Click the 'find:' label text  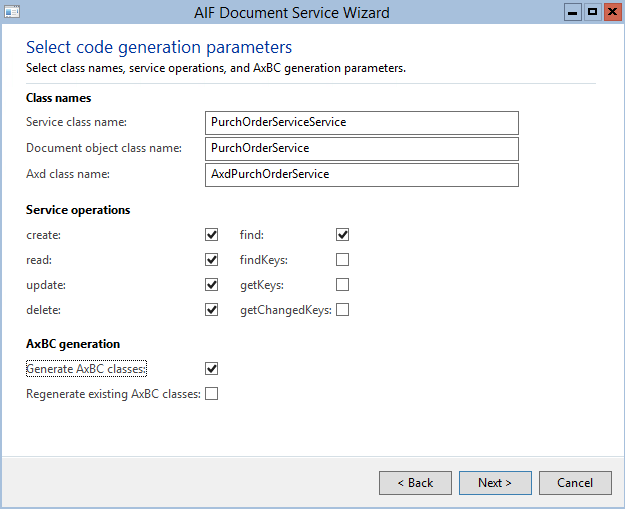pos(252,235)
